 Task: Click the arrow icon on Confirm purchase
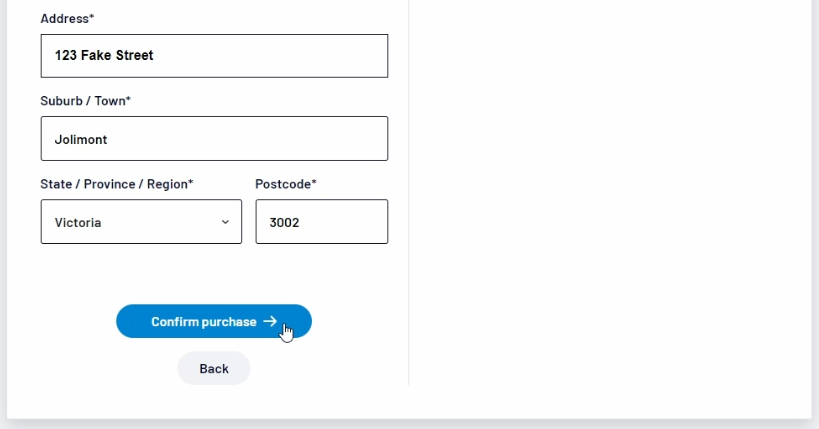coord(270,322)
